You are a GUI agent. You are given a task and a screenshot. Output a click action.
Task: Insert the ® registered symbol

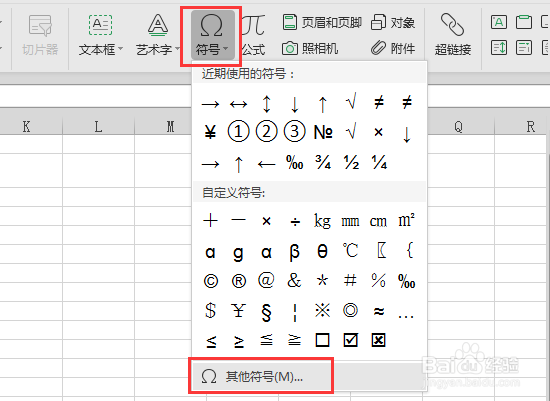[x=239, y=281]
